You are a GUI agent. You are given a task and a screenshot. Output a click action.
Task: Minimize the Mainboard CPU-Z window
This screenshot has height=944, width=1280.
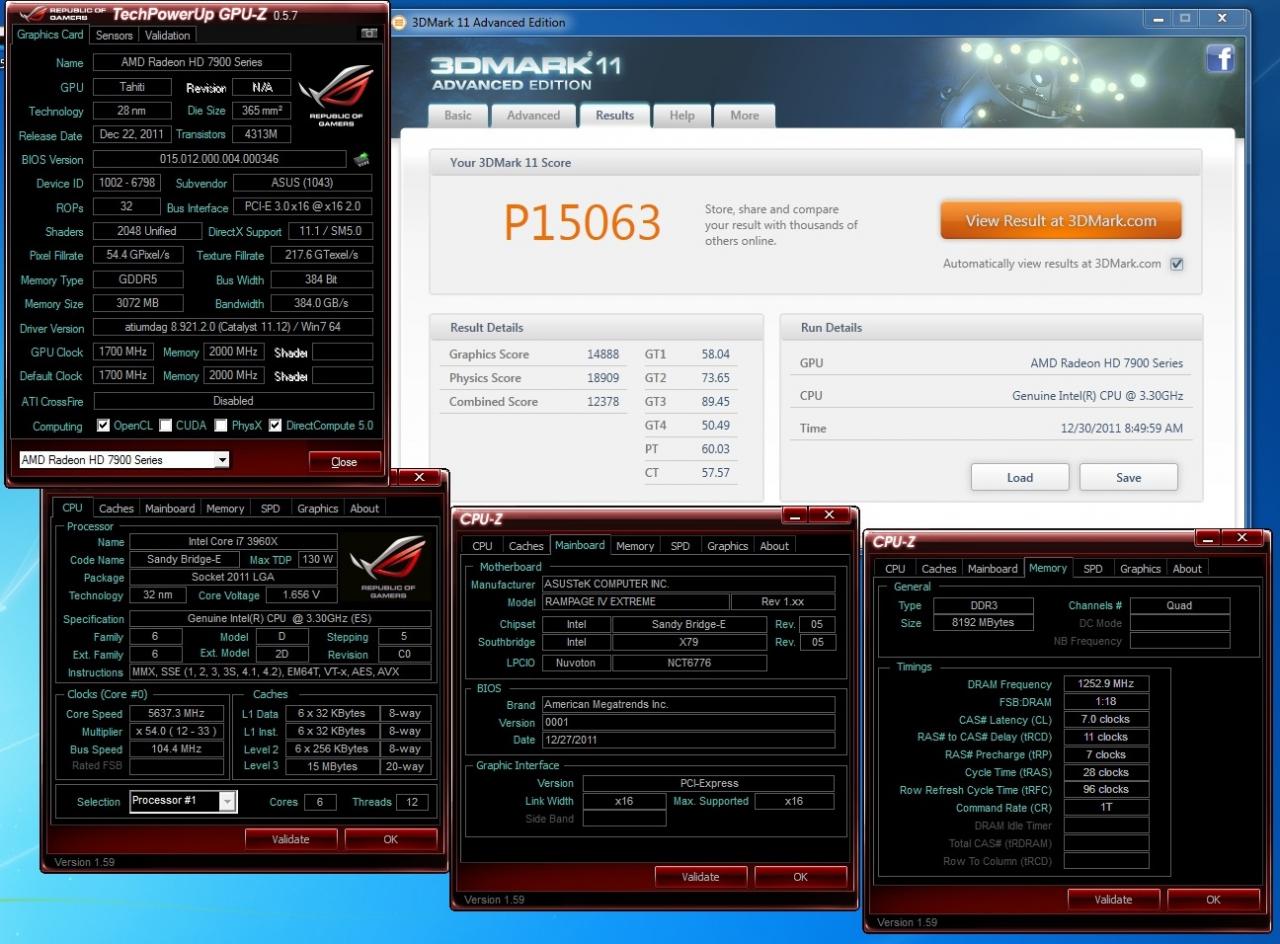coord(794,516)
